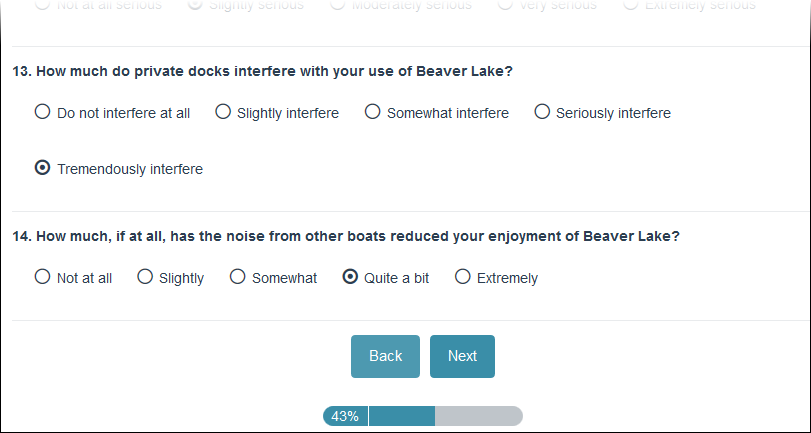Click the 'Quite a bit' radio option
This screenshot has height=433, width=811.
350,277
